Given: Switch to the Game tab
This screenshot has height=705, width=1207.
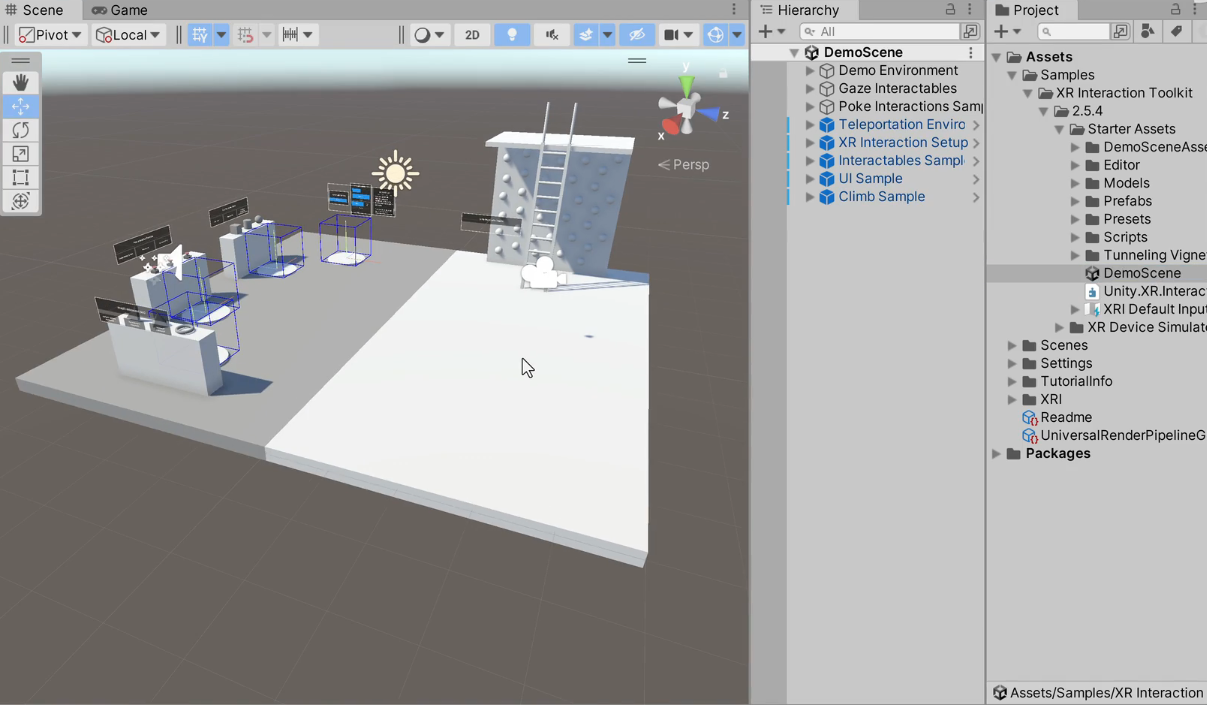Looking at the screenshot, I should pyautogui.click(x=120, y=10).
